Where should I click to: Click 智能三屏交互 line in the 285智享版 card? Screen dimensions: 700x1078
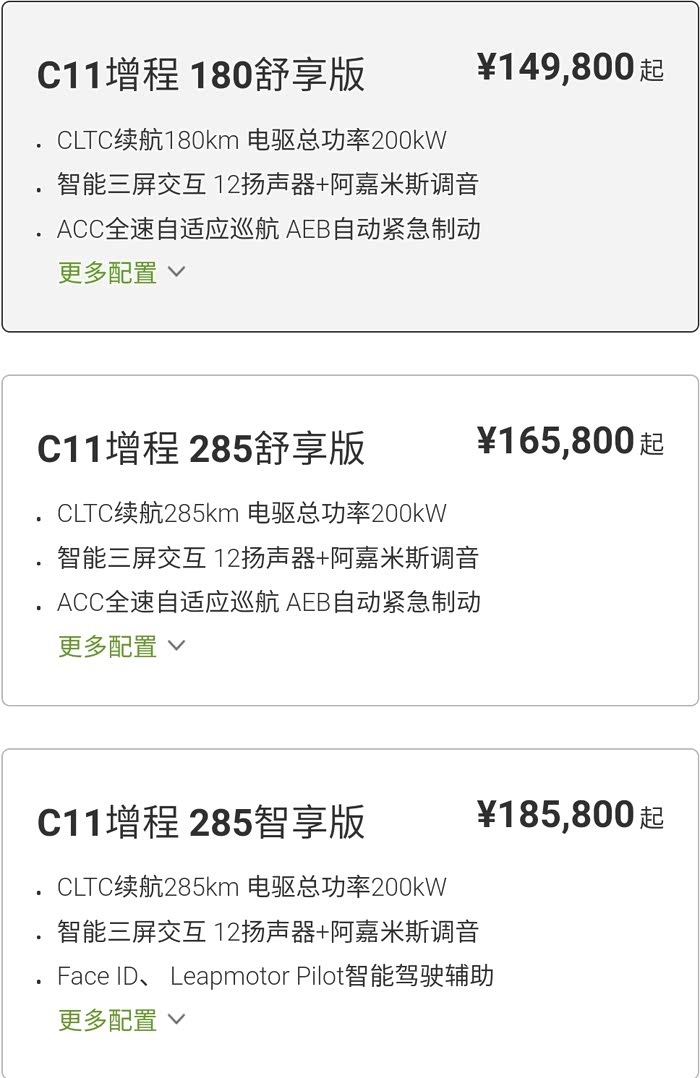(268, 932)
